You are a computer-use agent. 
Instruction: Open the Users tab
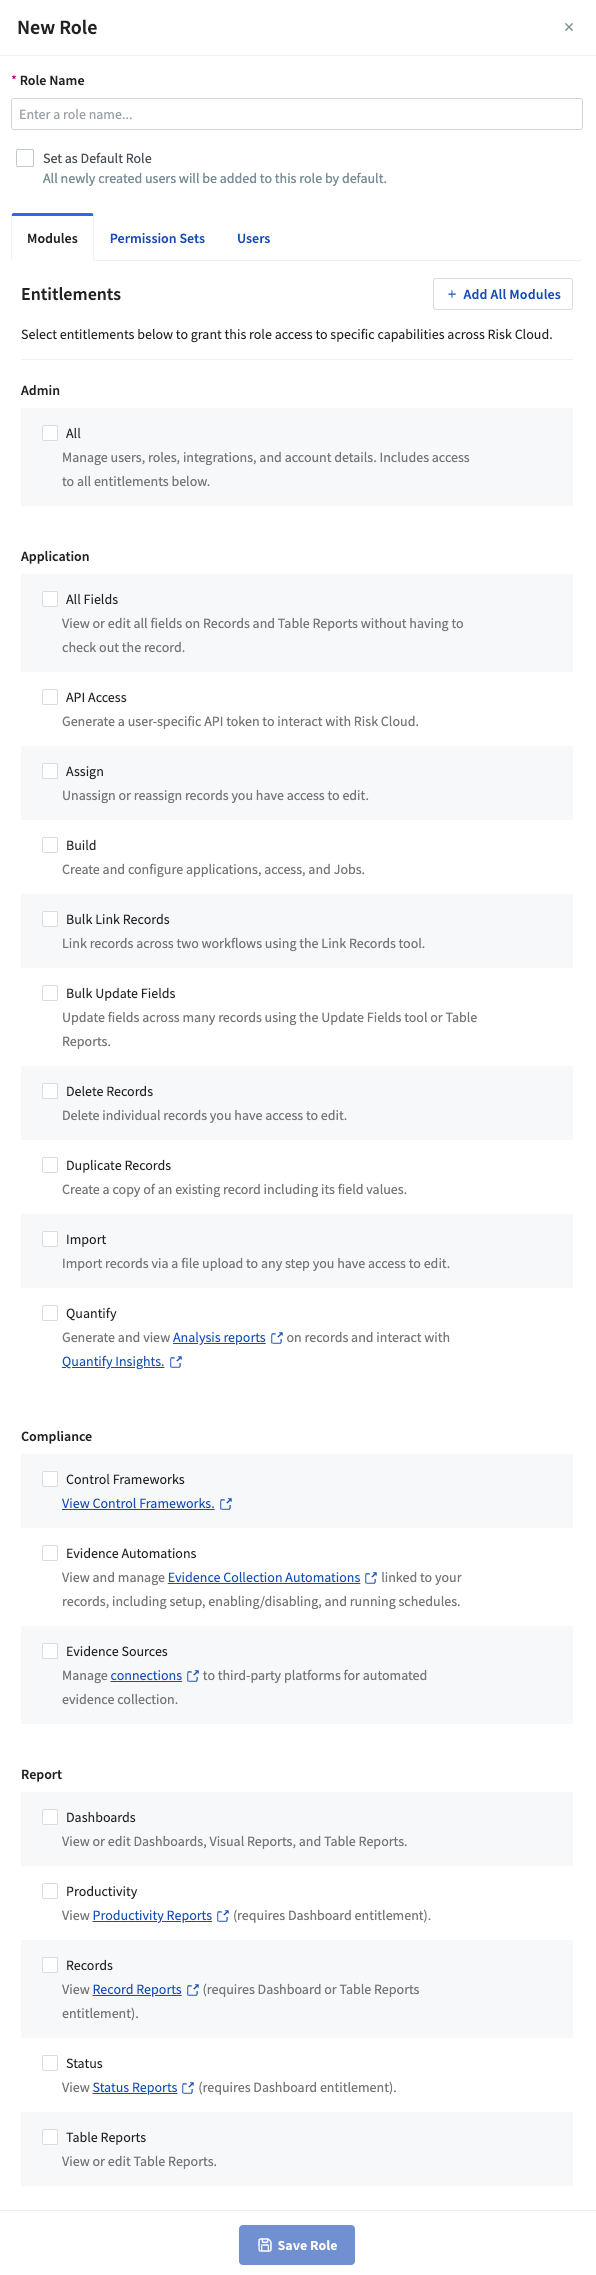tap(253, 239)
